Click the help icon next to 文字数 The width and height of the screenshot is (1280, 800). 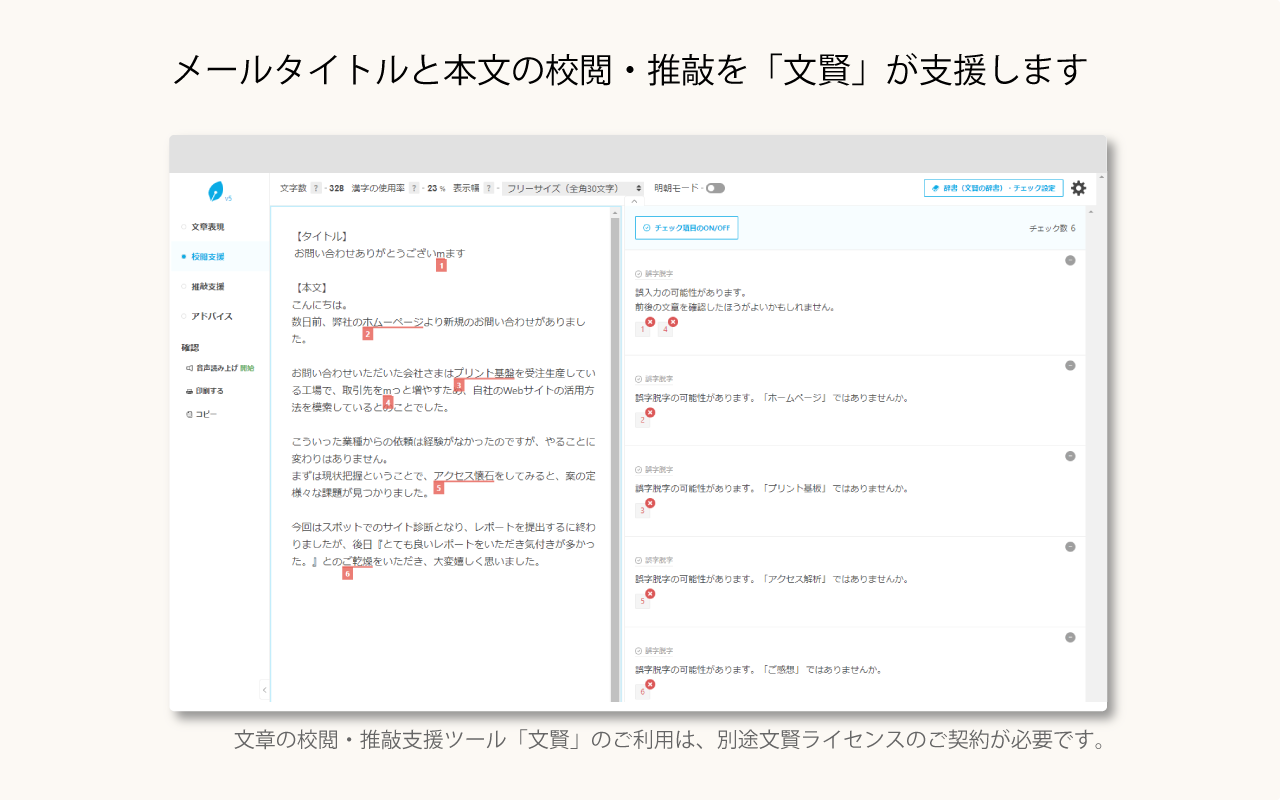pos(315,187)
